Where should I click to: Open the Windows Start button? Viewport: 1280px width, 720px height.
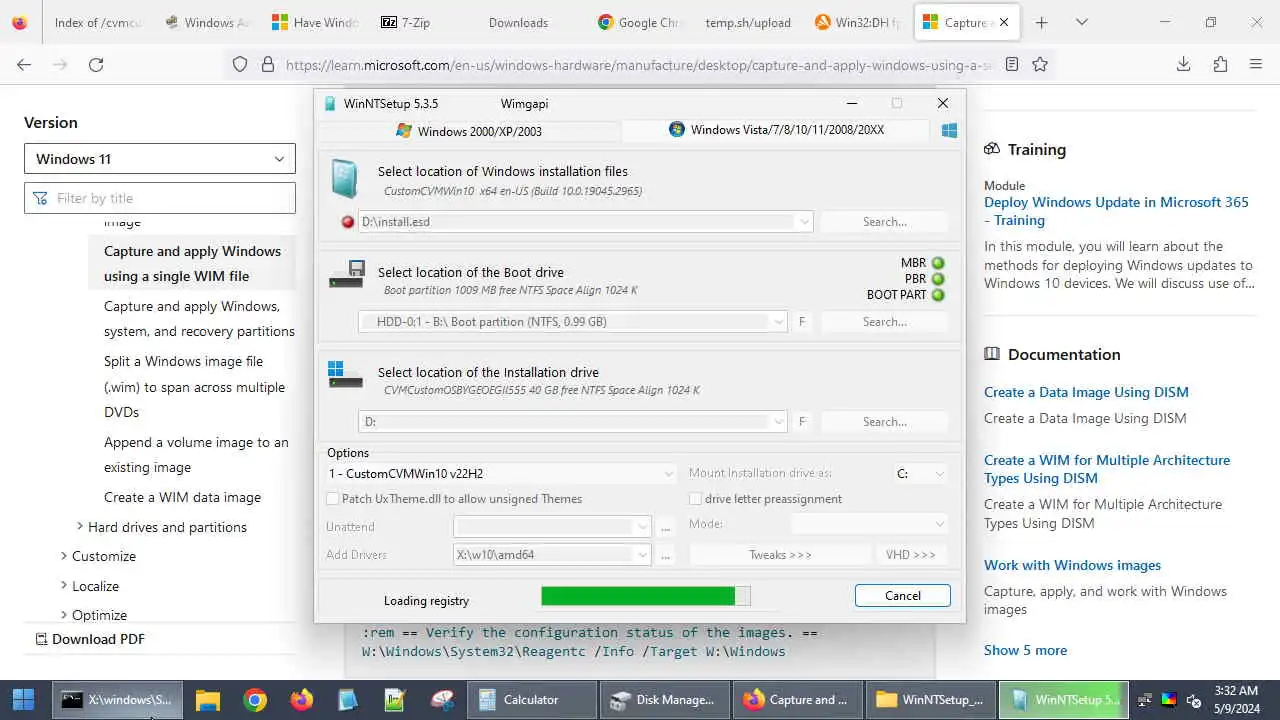click(x=23, y=700)
